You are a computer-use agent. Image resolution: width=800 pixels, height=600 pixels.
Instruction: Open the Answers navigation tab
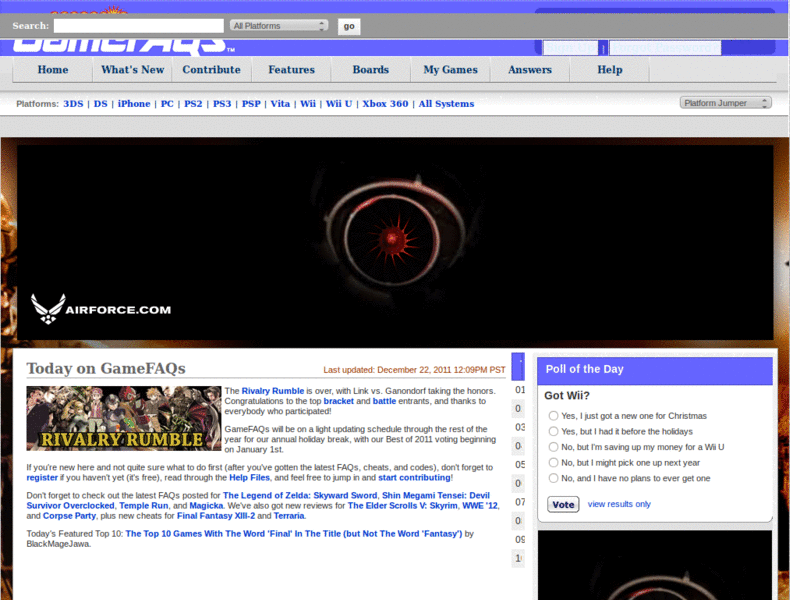(530, 70)
